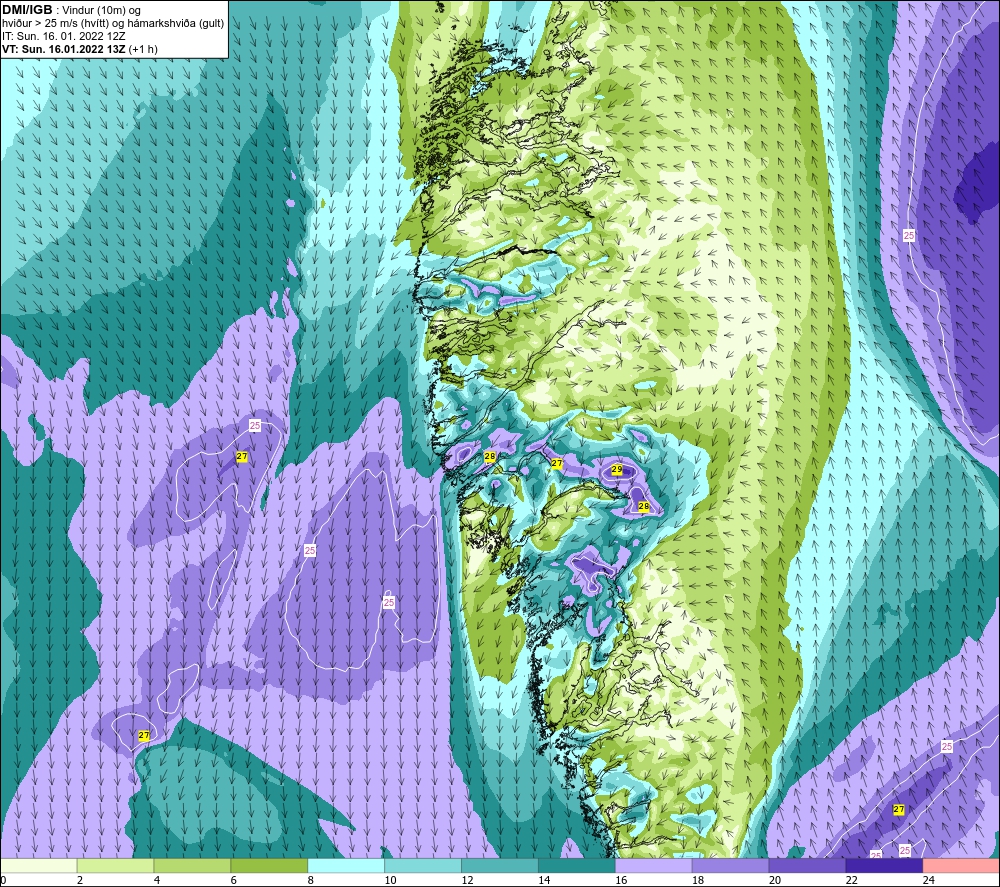Click the yellow 29 peak gust label
The image size is (1000, 887).
[x=617, y=469]
